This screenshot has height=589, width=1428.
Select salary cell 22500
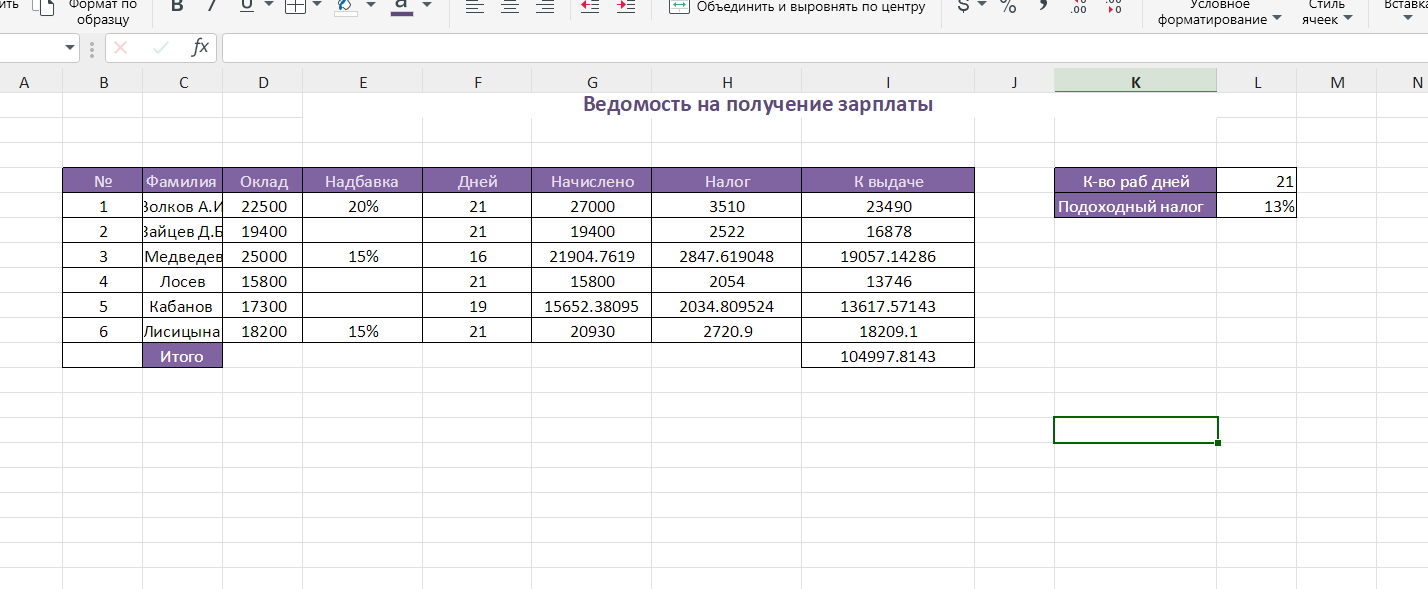click(263, 206)
